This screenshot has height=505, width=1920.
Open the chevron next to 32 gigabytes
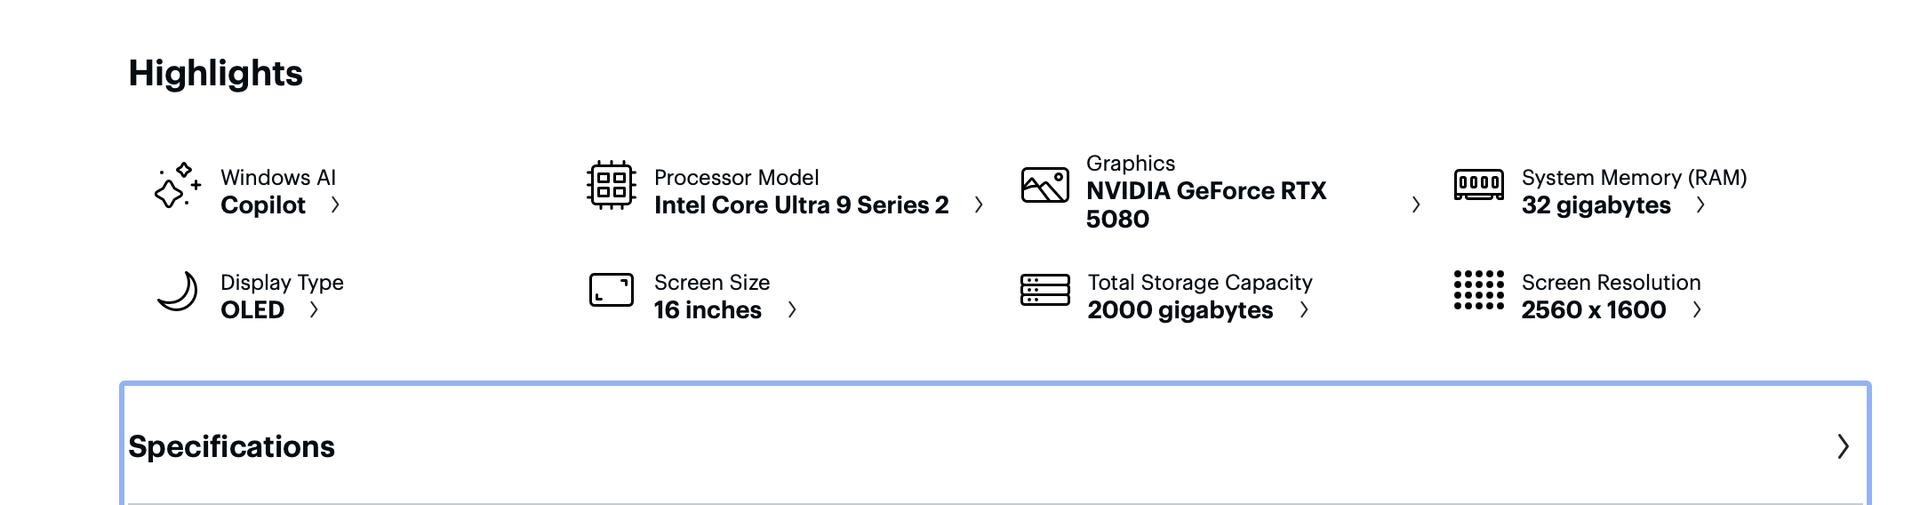pos(1700,205)
